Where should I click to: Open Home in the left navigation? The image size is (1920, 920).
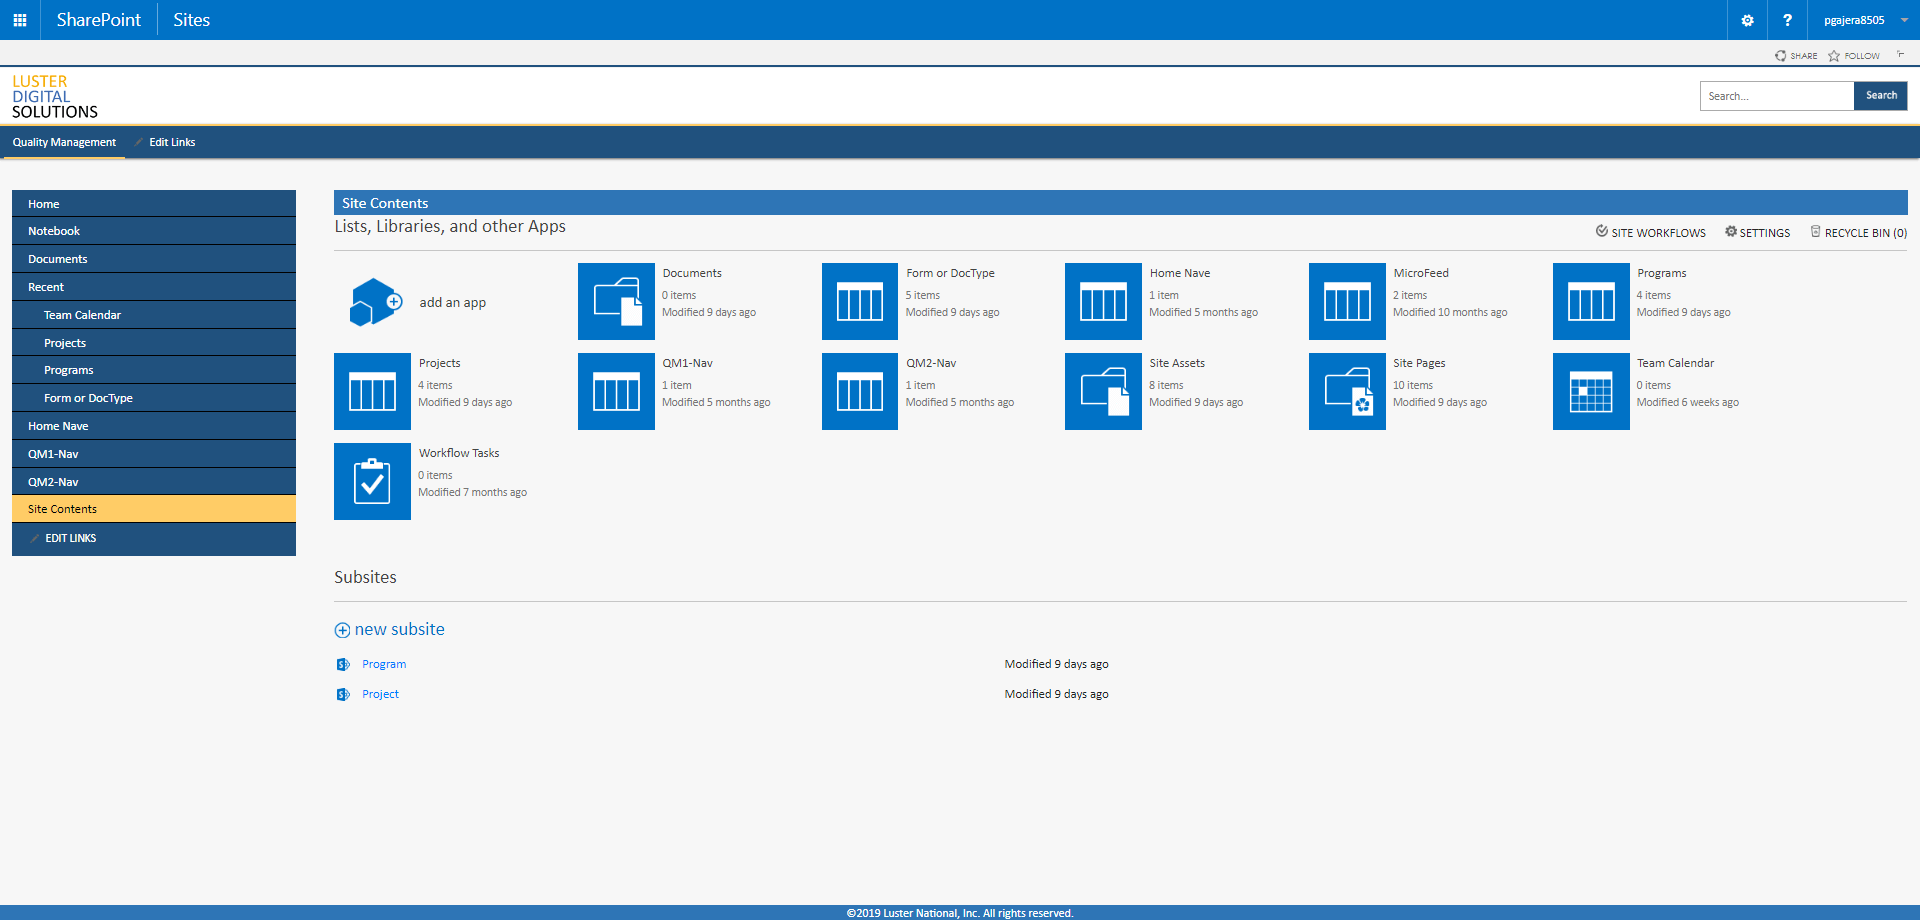(154, 204)
